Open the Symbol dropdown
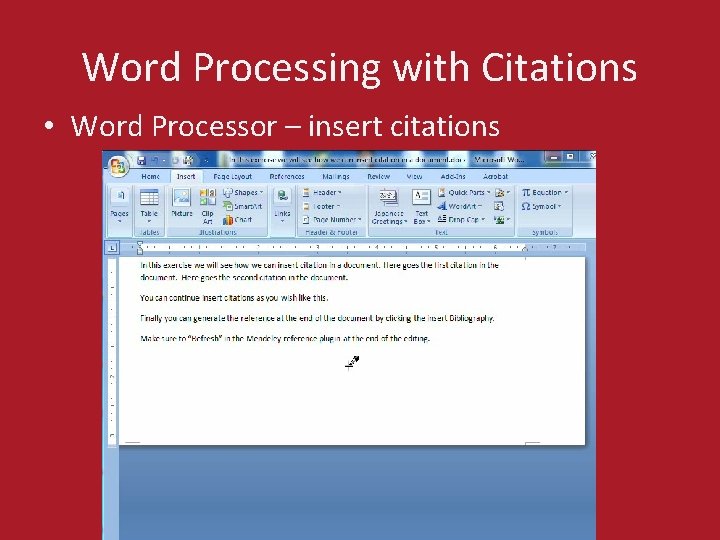 (x=541, y=206)
